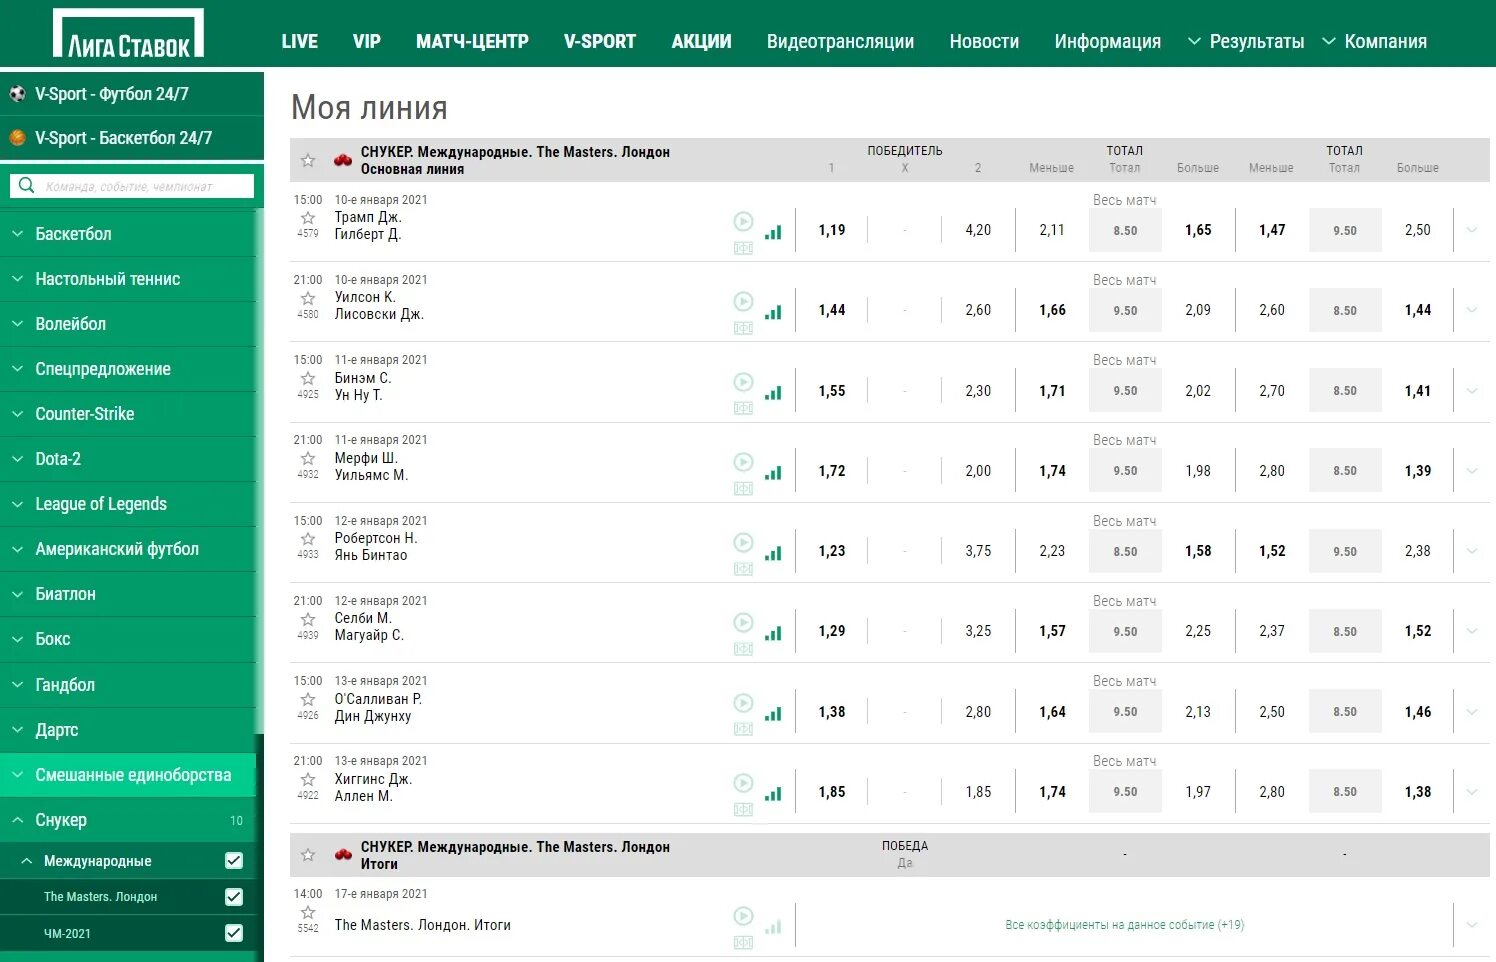Favorite the Бинэм С. – Ун Ну Т. match

(x=308, y=378)
